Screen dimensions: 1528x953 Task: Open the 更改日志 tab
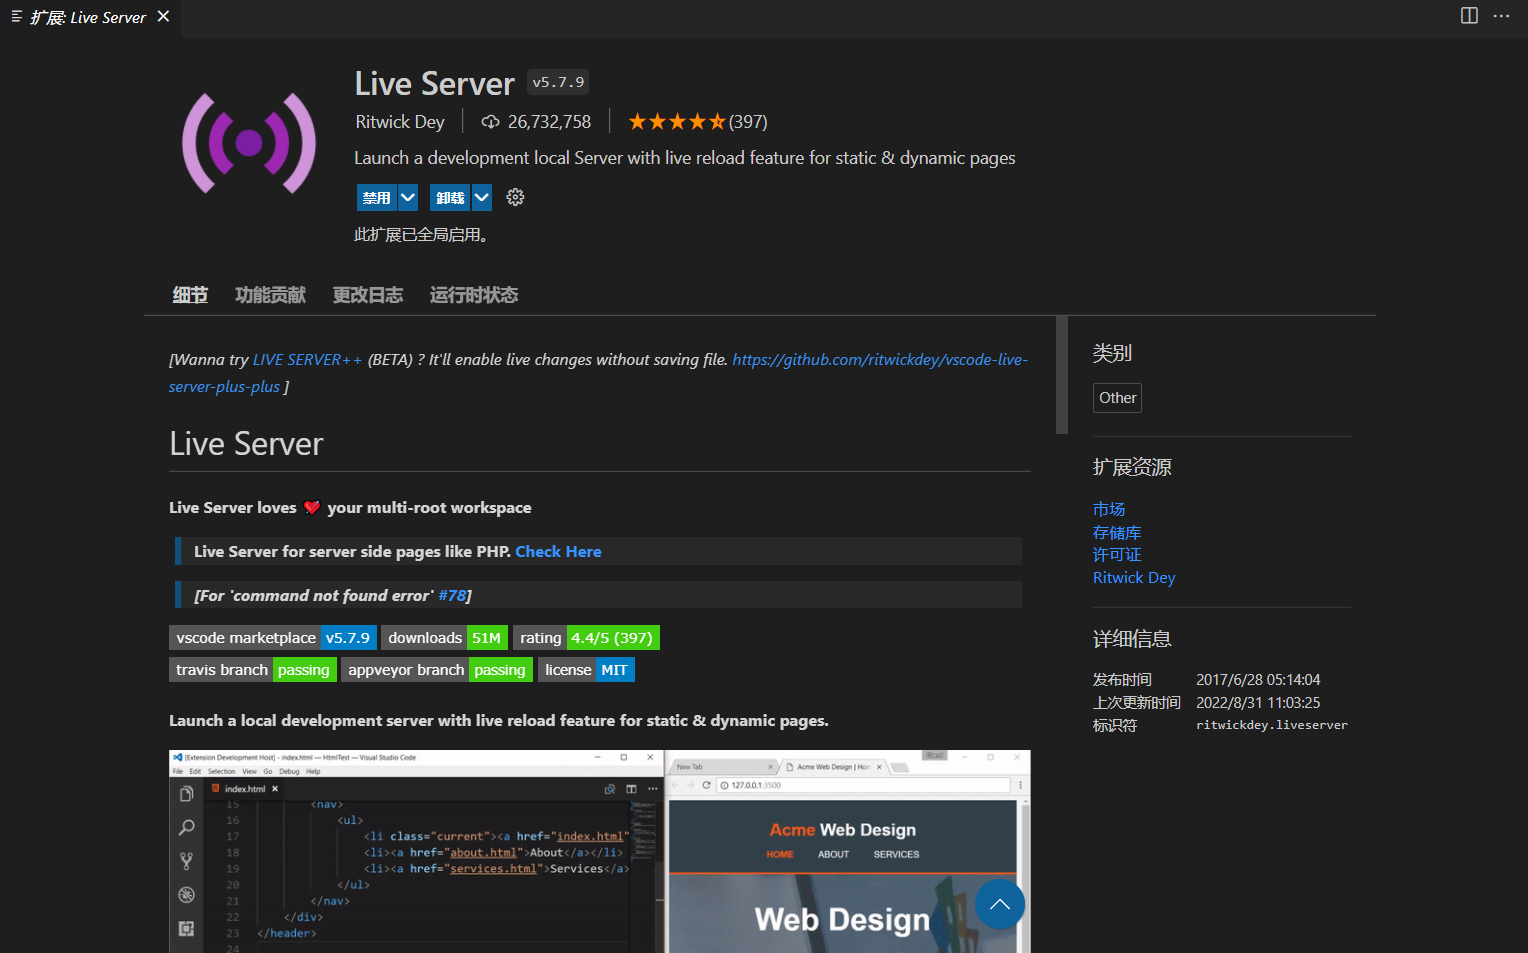(x=368, y=295)
